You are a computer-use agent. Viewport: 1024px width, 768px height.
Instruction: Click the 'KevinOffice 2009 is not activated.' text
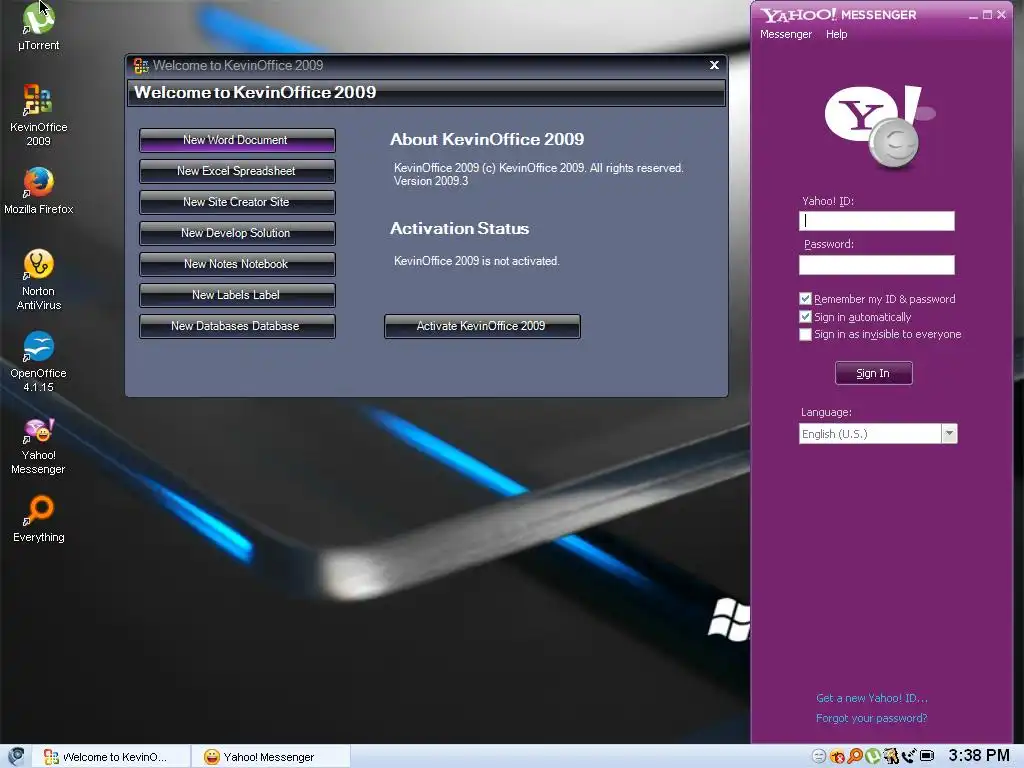(477, 261)
